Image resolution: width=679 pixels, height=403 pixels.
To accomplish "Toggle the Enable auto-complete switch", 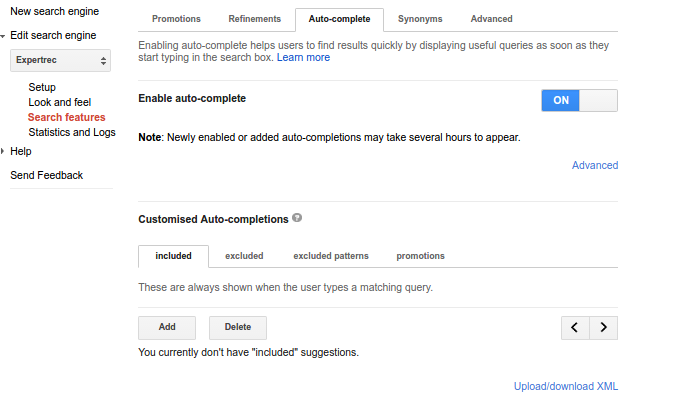I will (579, 100).
